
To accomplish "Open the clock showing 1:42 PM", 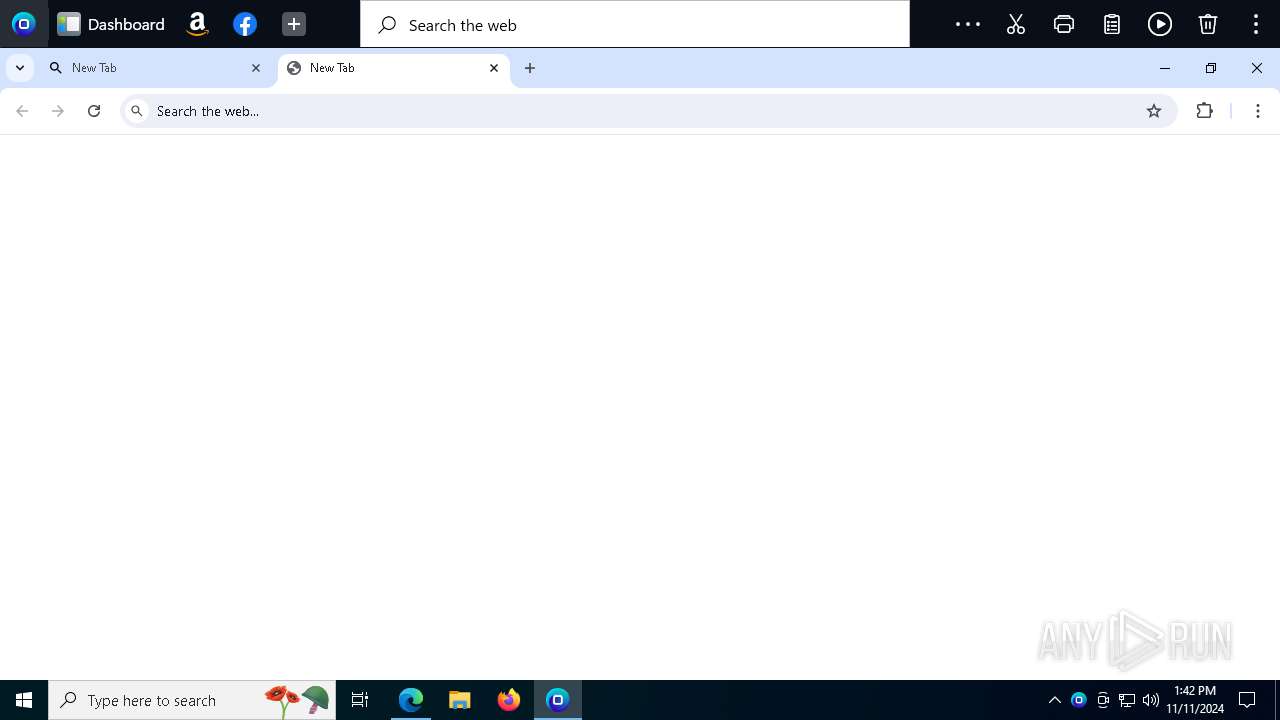I will [x=1195, y=700].
